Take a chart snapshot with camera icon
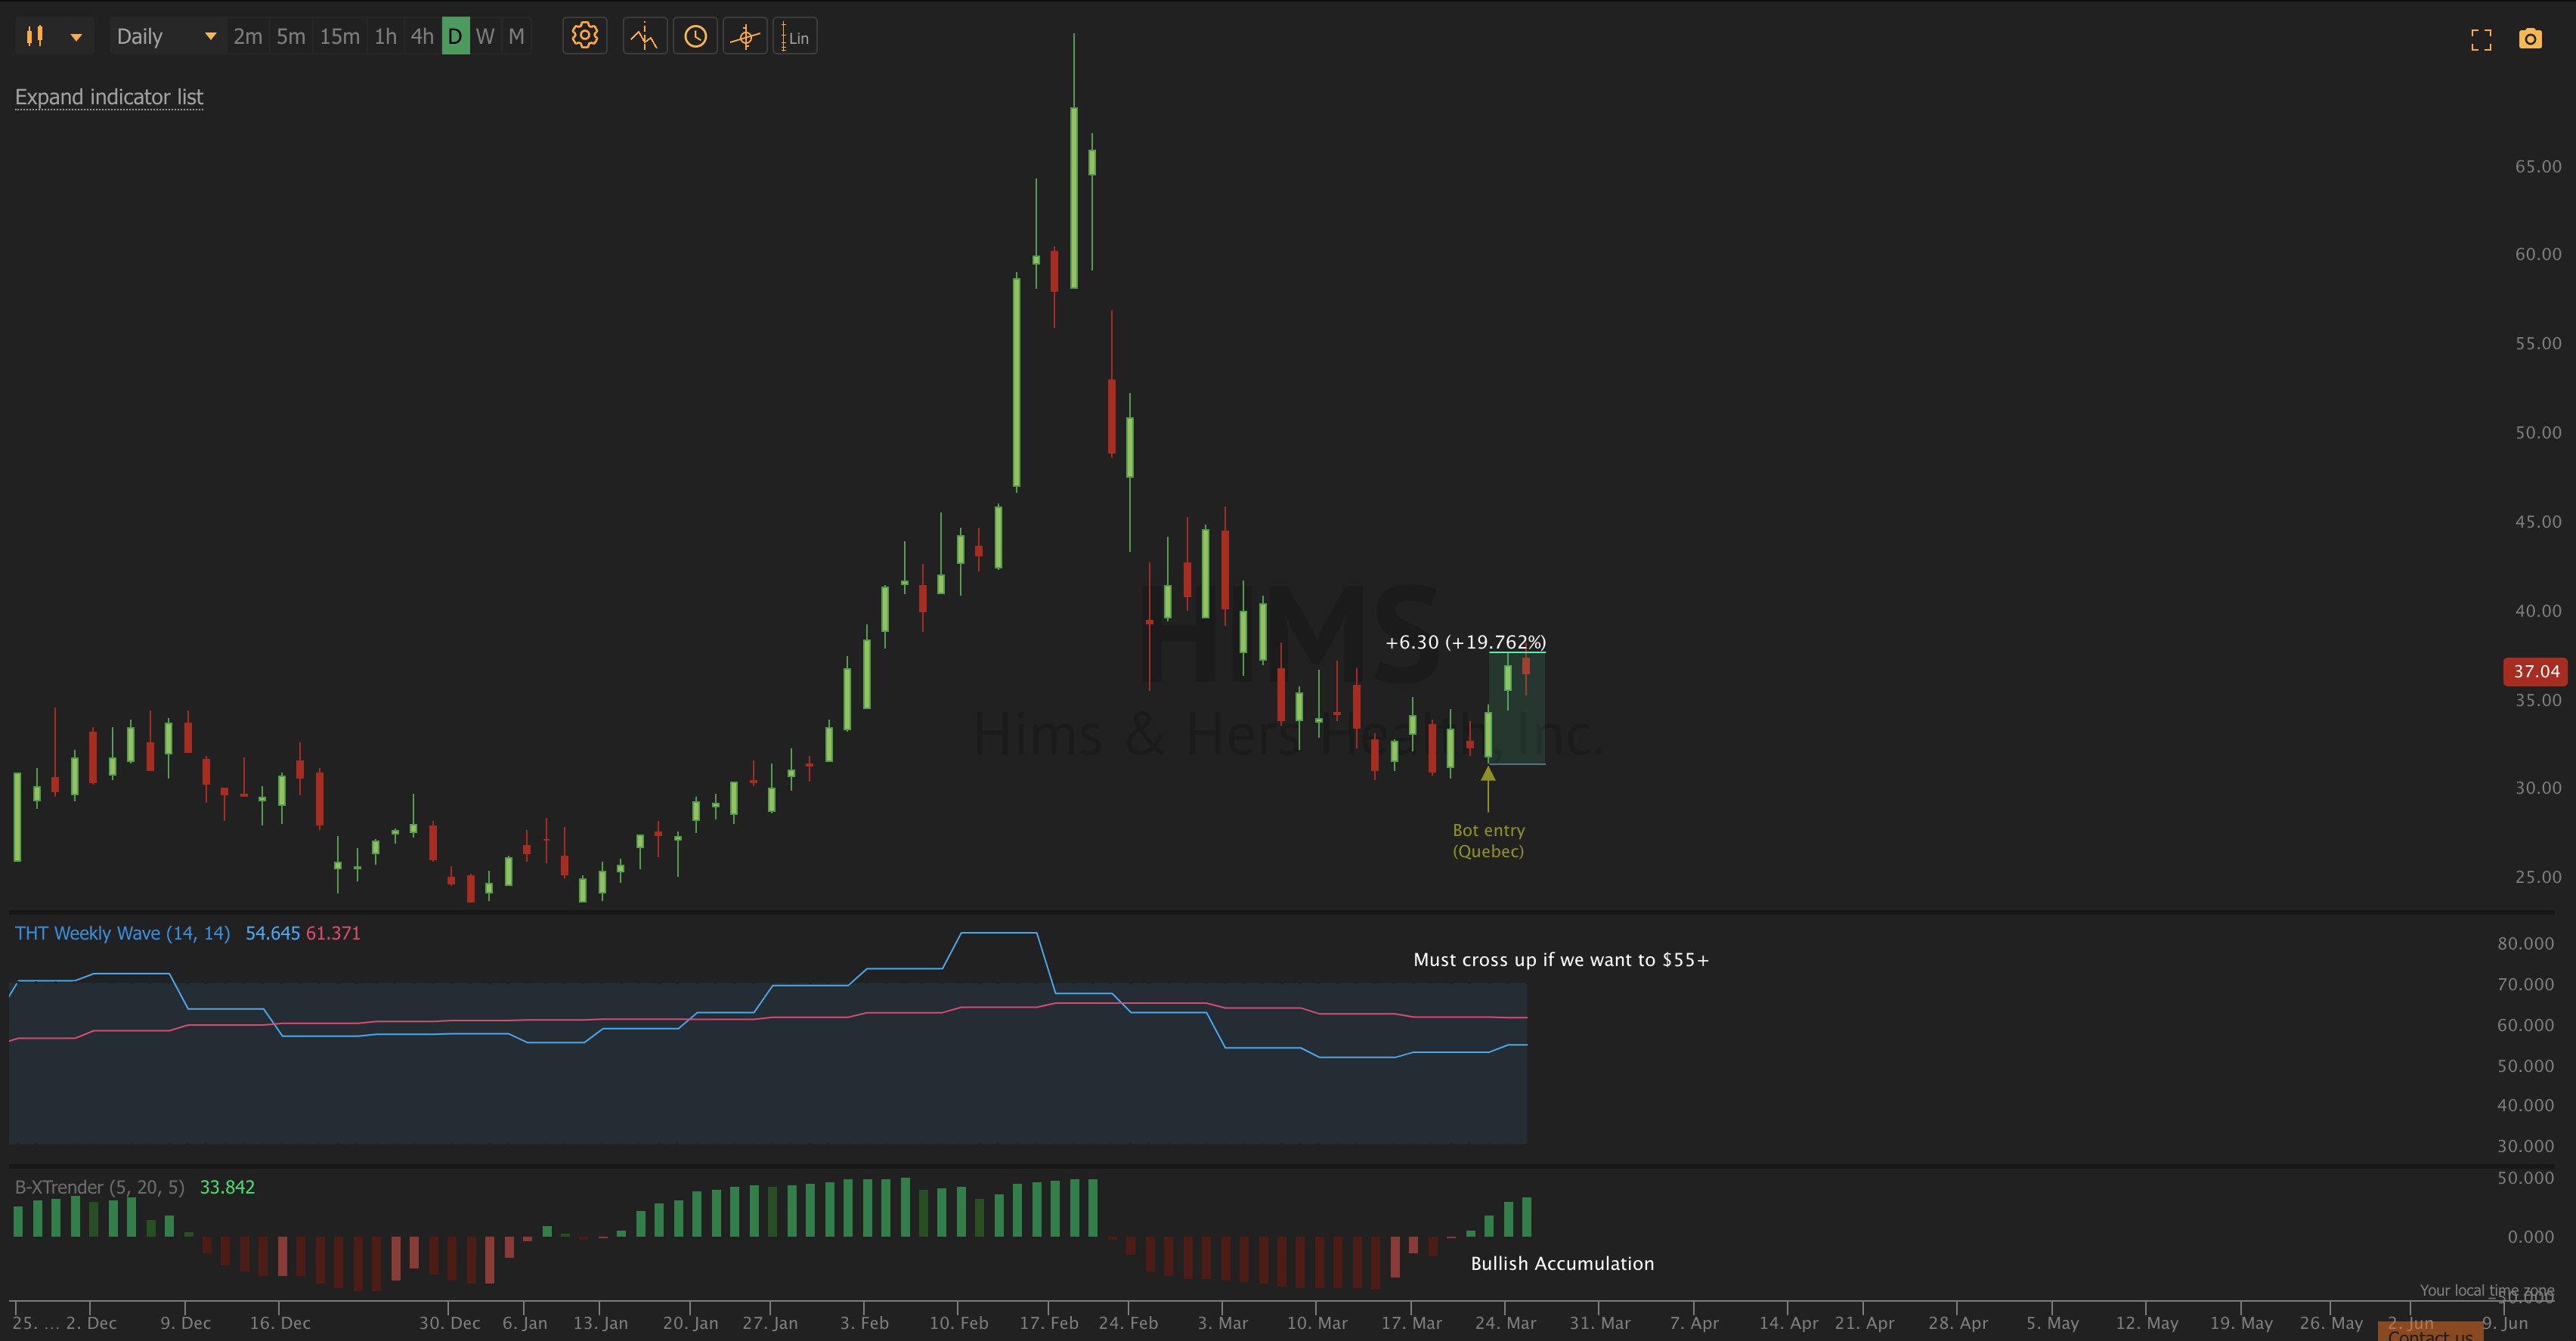This screenshot has width=2576, height=1341. click(2530, 39)
